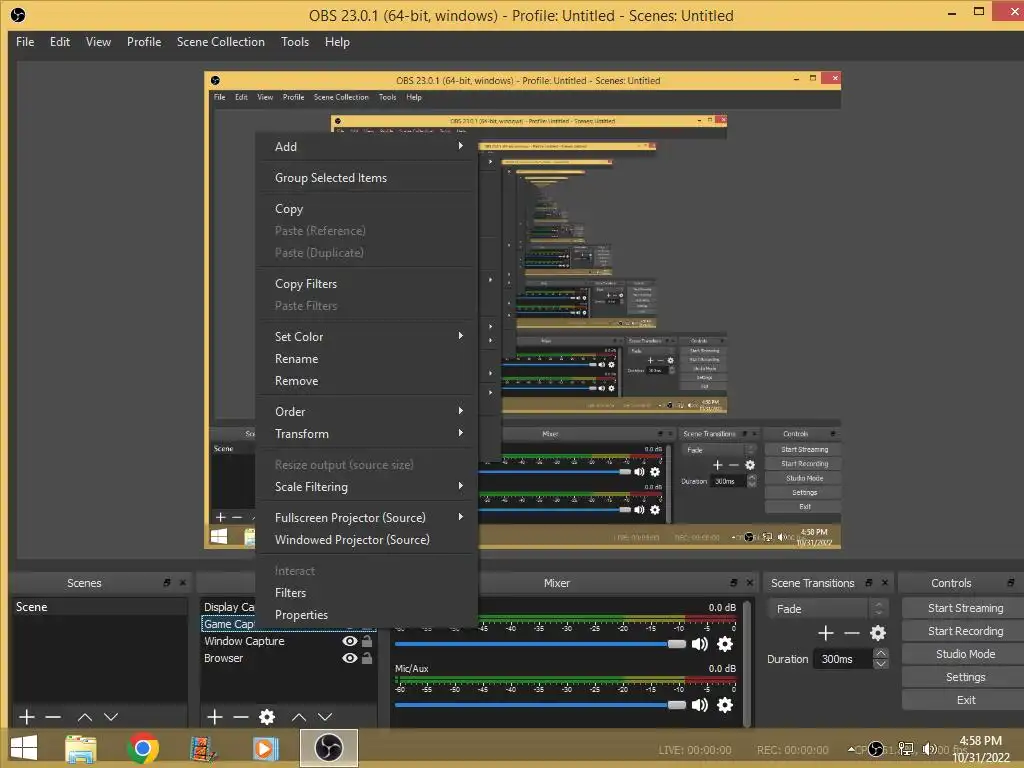Remove the selected scene using Scenes minus icon
Image resolution: width=1024 pixels, height=768 pixels.
point(54,717)
